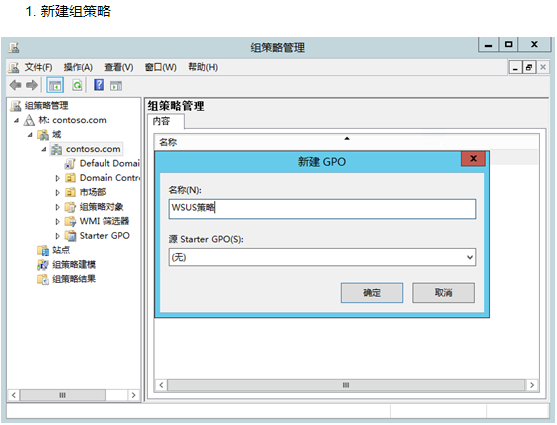Image resolution: width=557 pixels, height=425 pixels.
Task: Collapse the 域 tree node
Action: (30, 135)
